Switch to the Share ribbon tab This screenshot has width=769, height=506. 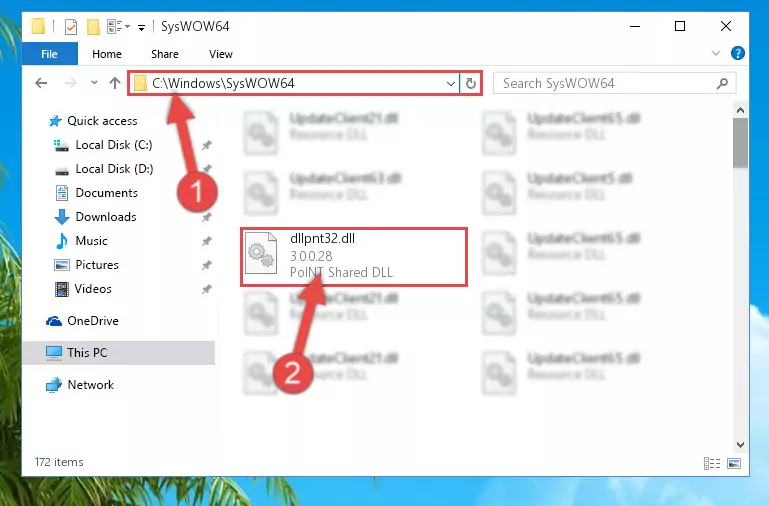click(165, 54)
